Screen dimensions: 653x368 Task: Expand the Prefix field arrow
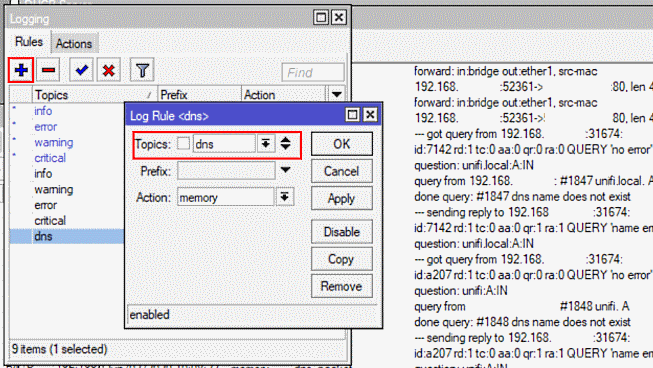[x=286, y=170]
